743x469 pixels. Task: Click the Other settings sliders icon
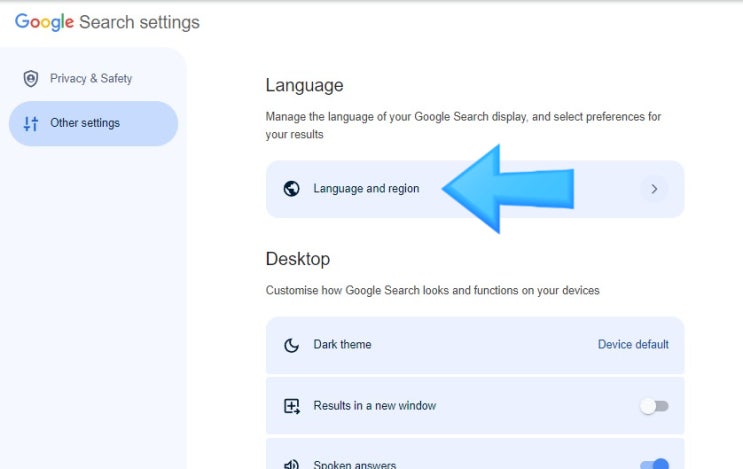(31, 124)
